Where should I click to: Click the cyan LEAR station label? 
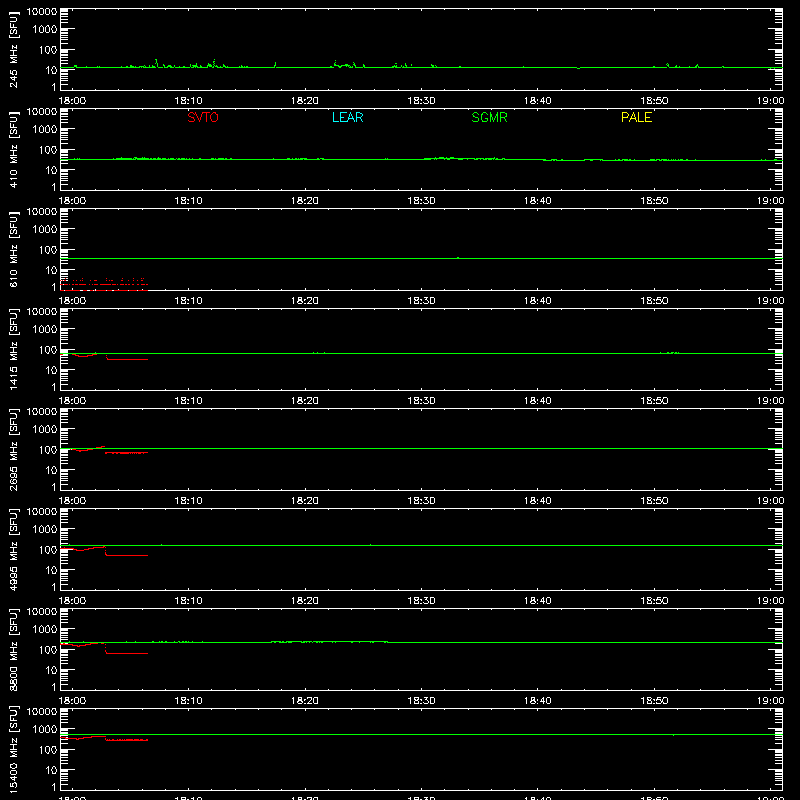coord(347,117)
